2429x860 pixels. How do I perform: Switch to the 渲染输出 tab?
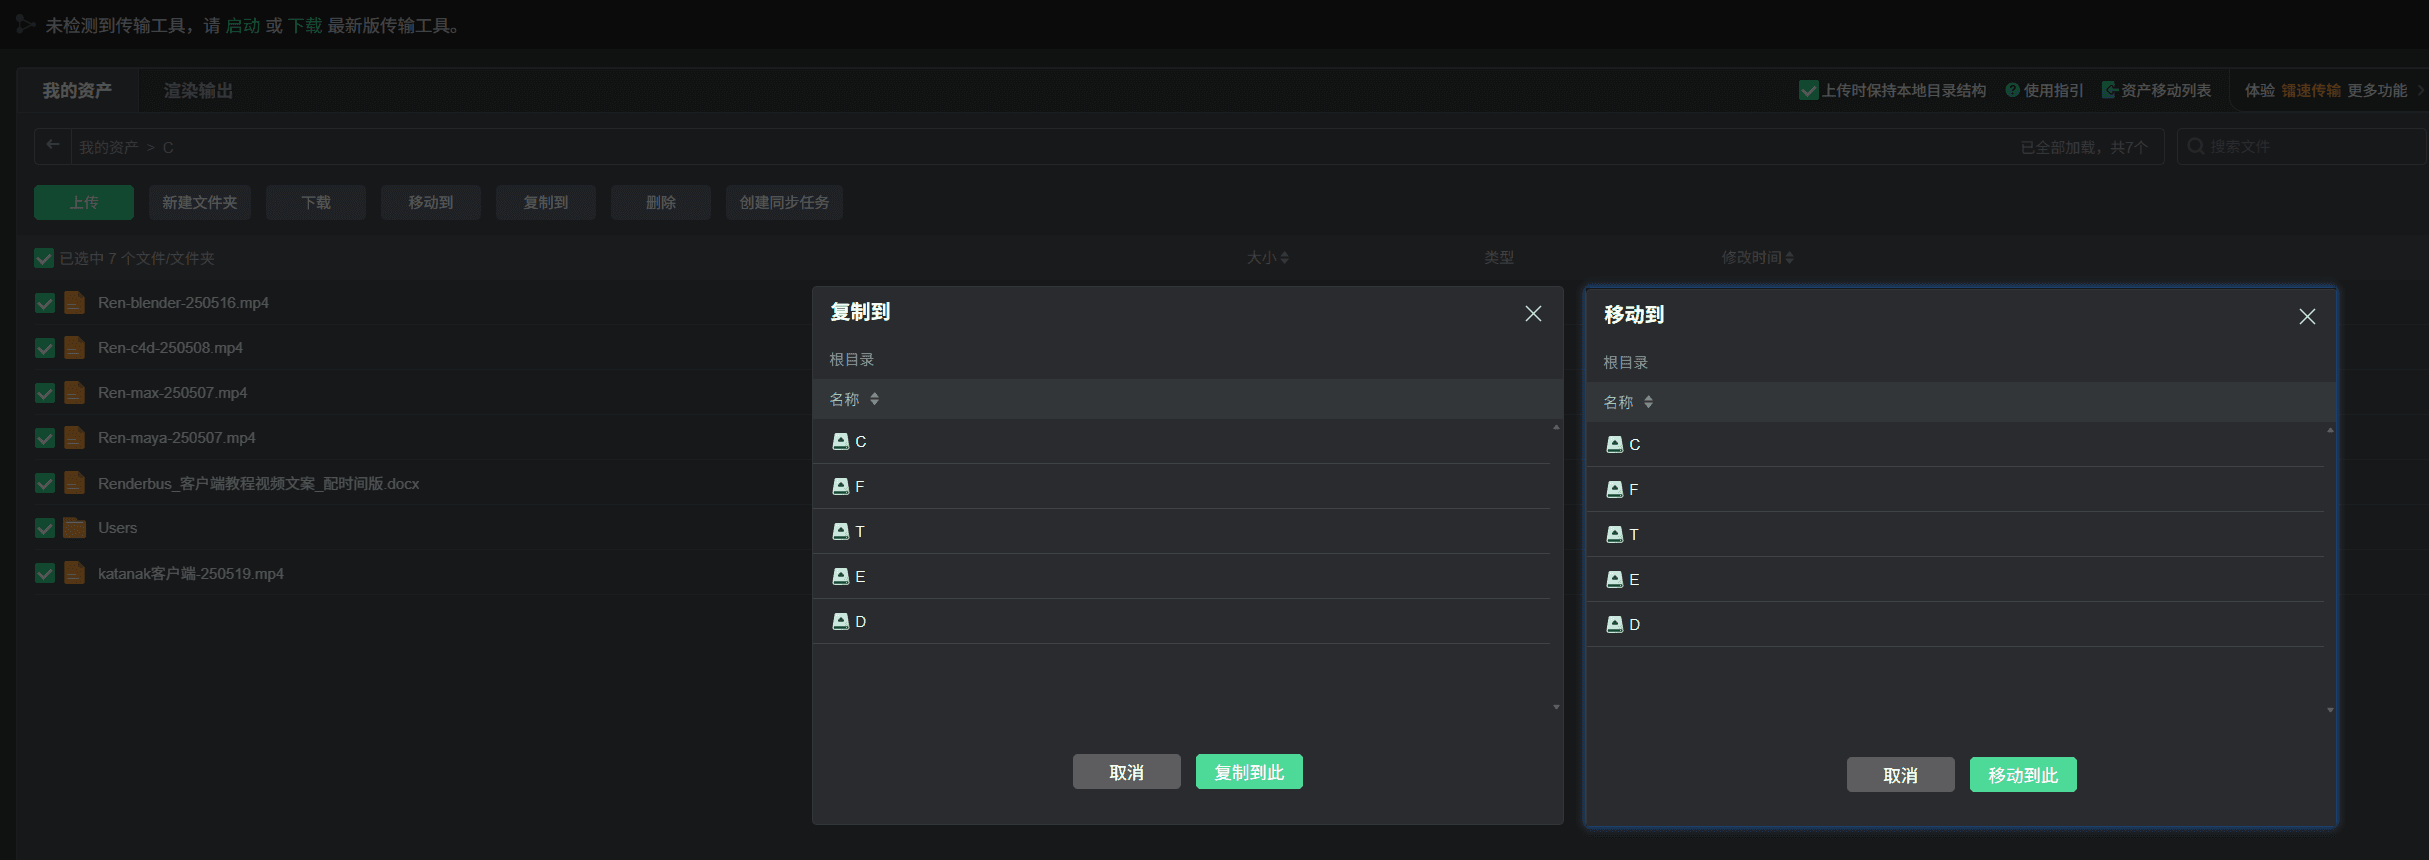pos(198,91)
